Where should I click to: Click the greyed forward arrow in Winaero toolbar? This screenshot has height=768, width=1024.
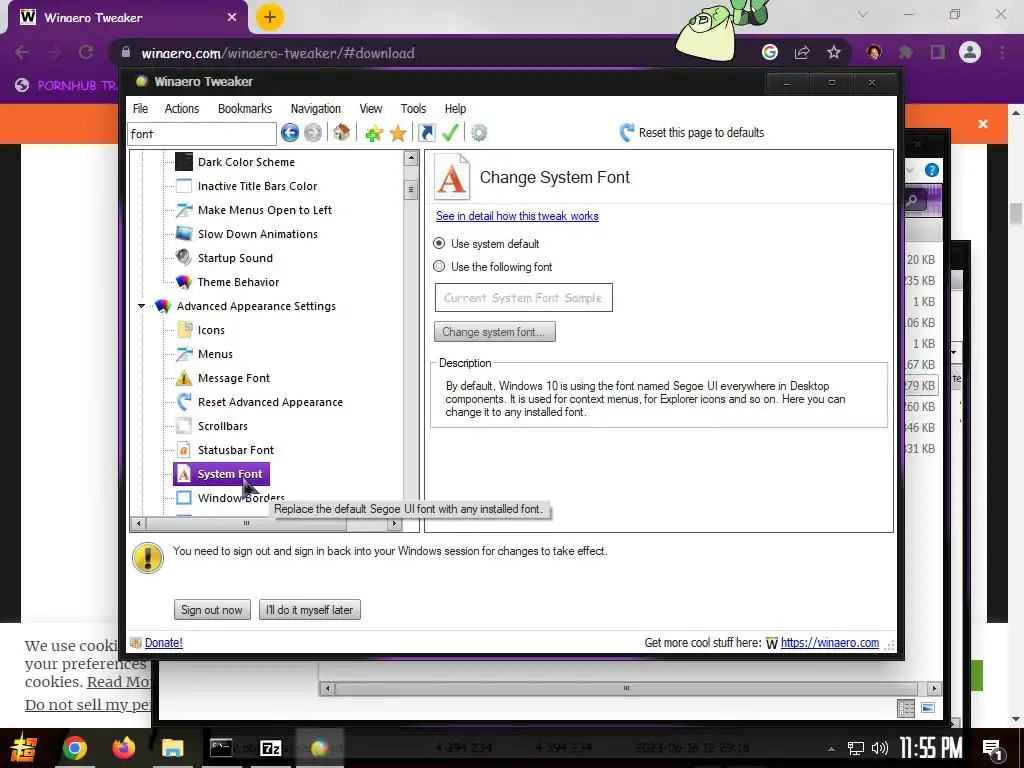313,133
